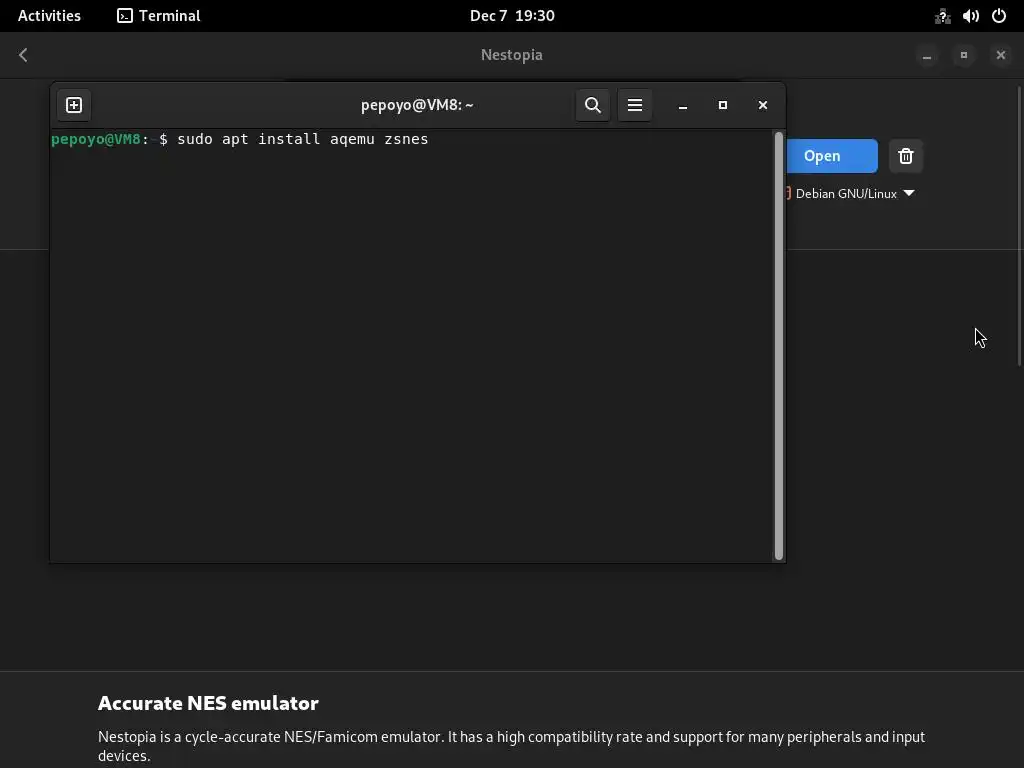The height and width of the screenshot is (768, 1024).
Task: Close the Nestopia software window
Action: [x=1000, y=55]
